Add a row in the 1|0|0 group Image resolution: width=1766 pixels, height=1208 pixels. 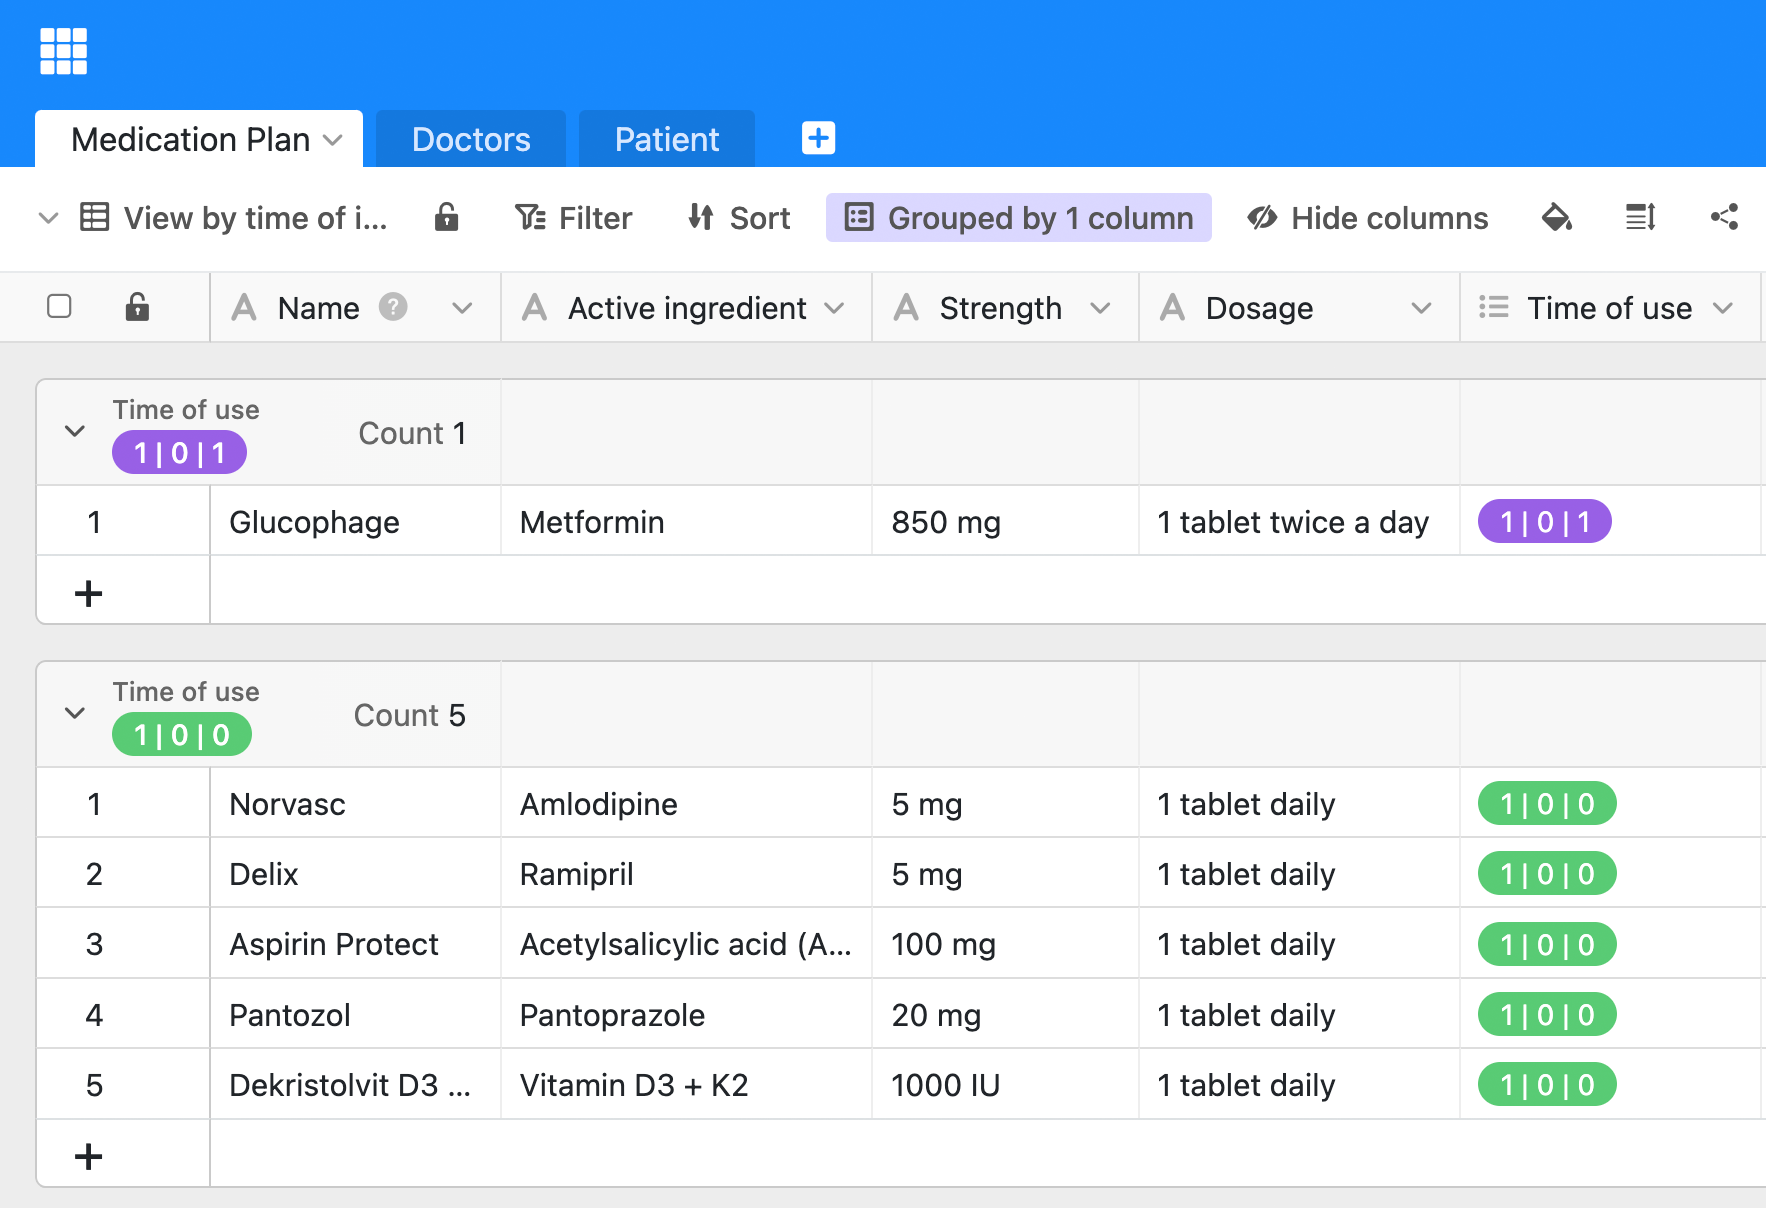pos(88,1156)
